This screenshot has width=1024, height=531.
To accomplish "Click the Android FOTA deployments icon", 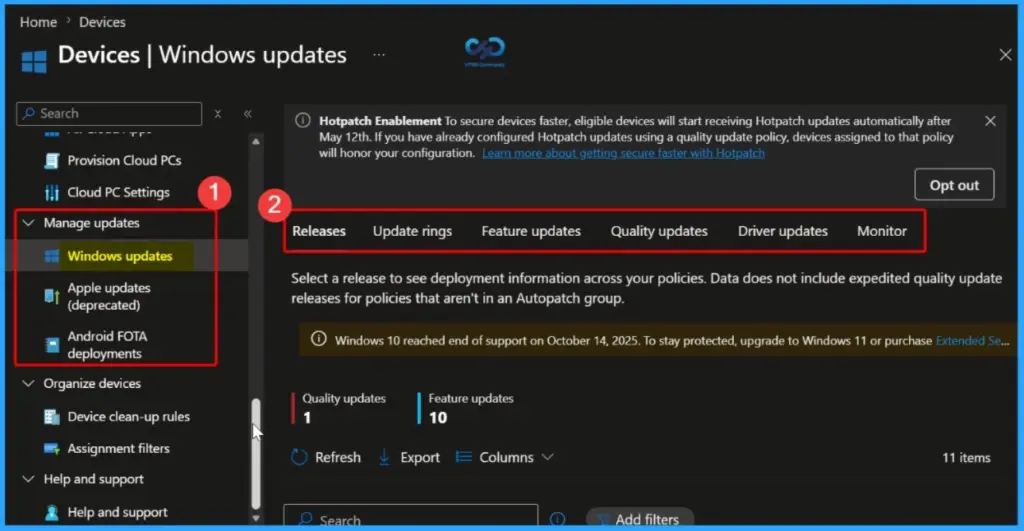I will [52, 344].
